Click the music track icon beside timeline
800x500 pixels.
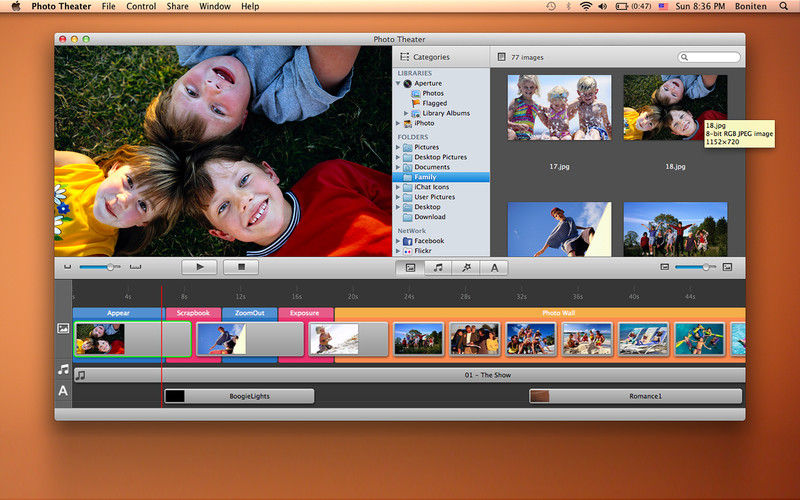coord(63,369)
